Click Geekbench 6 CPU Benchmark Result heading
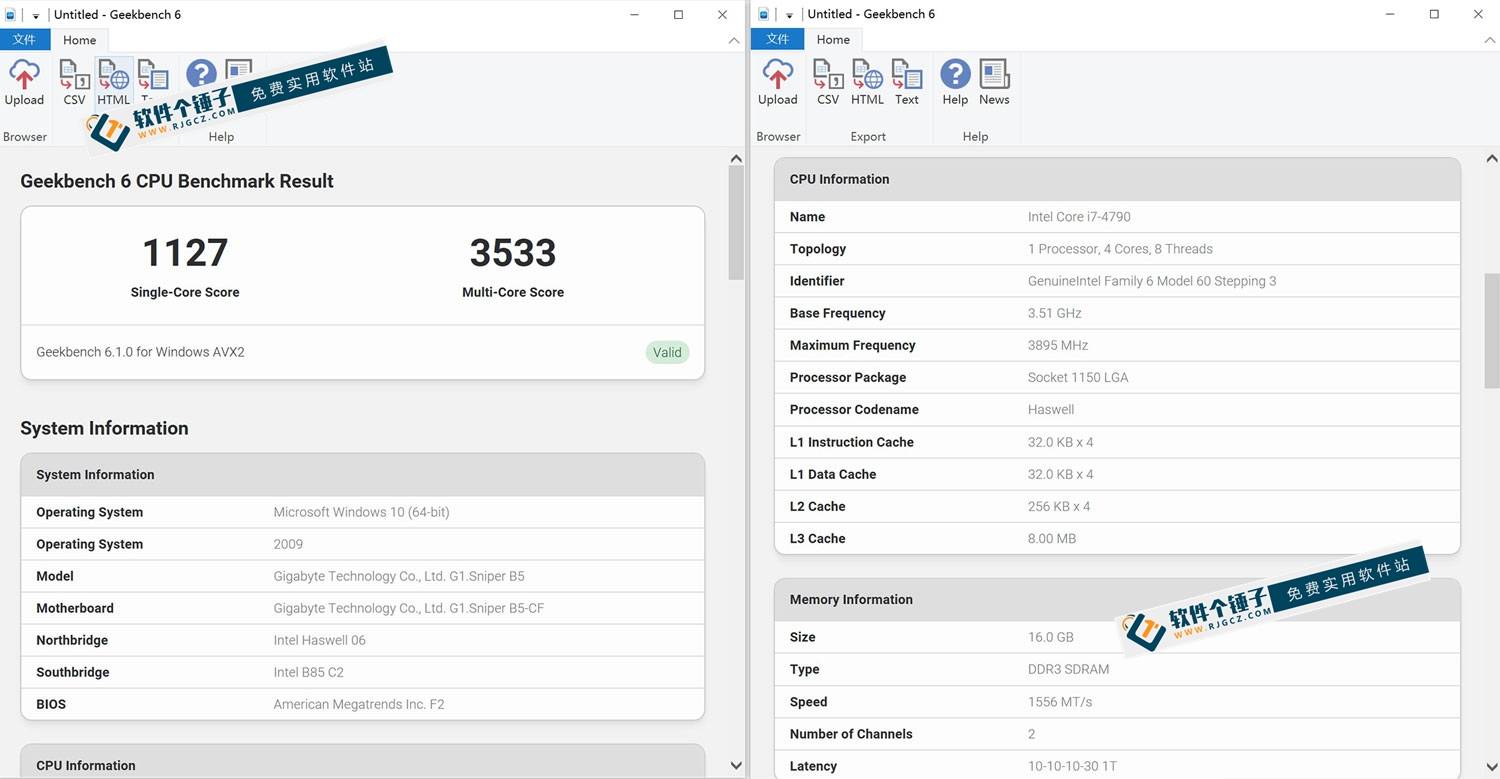The image size is (1500, 779). (x=177, y=181)
